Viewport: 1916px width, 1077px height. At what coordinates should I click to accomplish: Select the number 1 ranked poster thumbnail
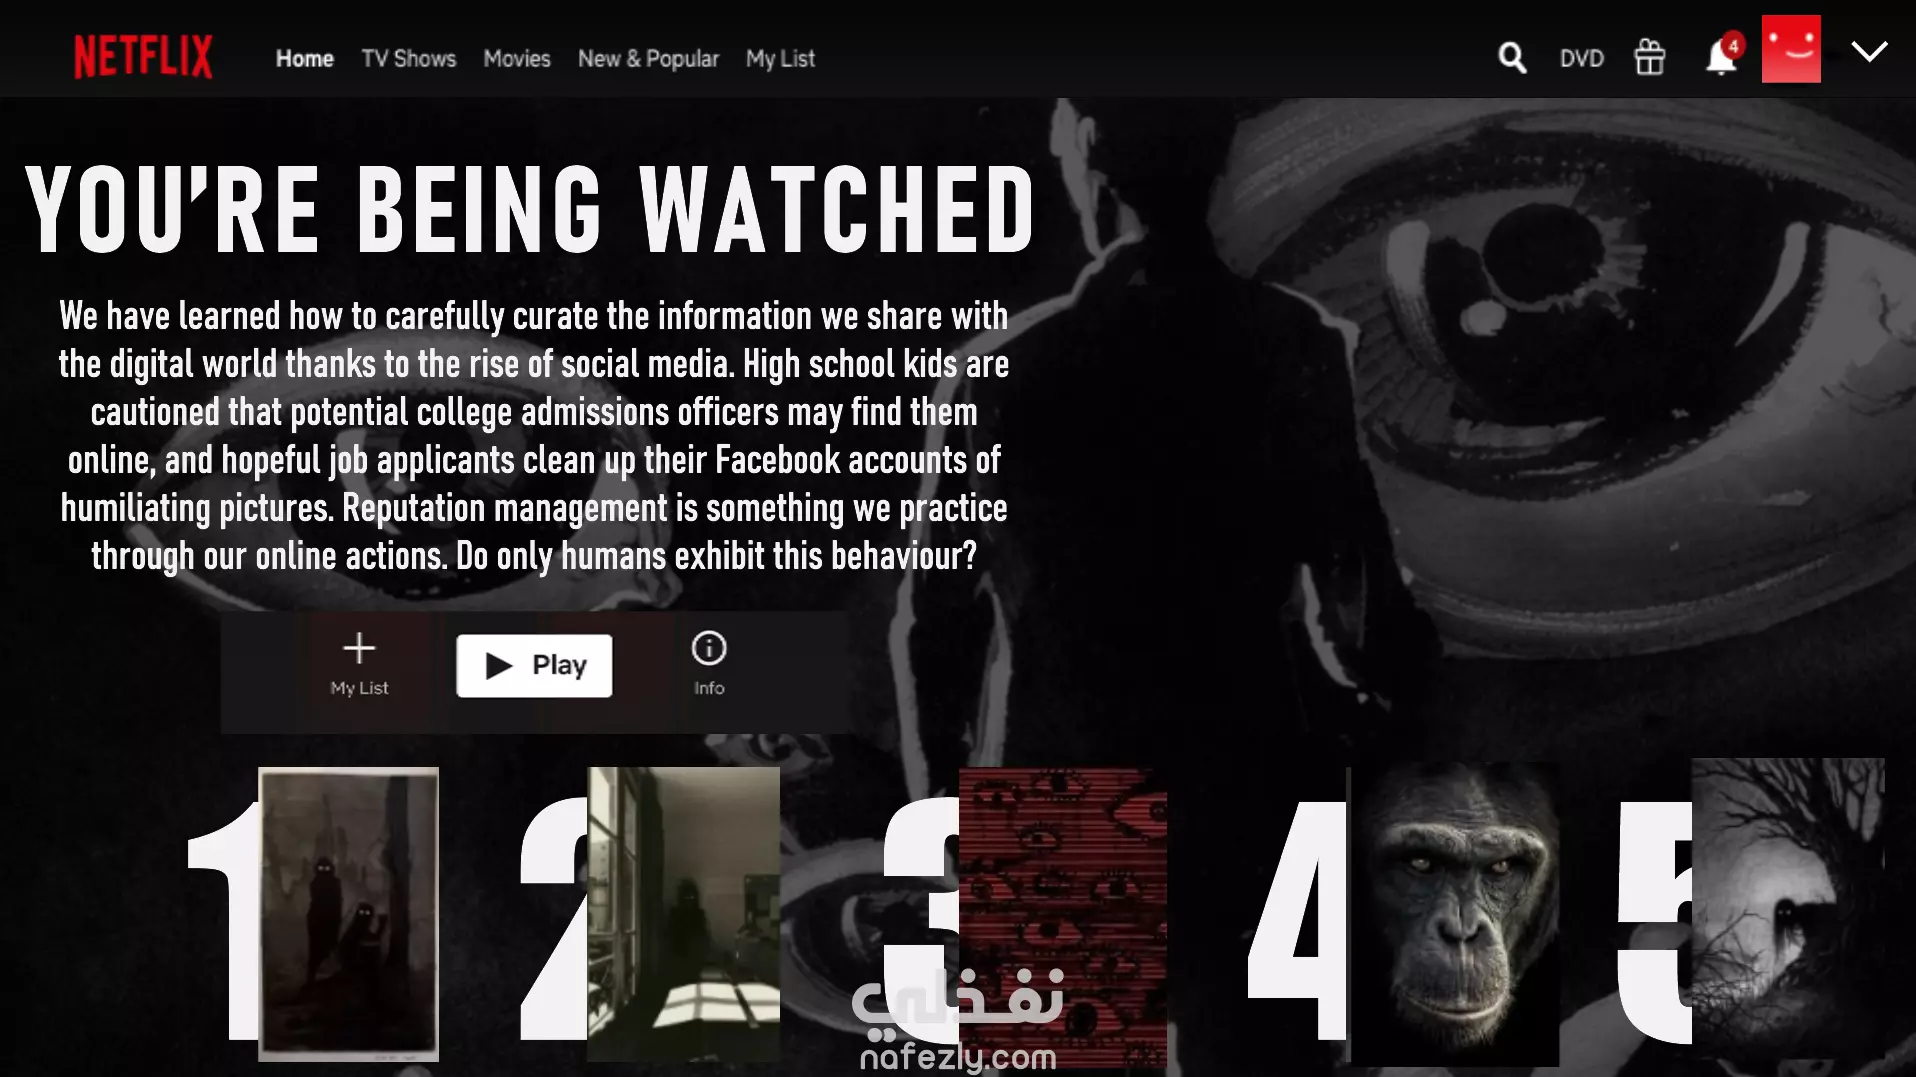pos(348,914)
